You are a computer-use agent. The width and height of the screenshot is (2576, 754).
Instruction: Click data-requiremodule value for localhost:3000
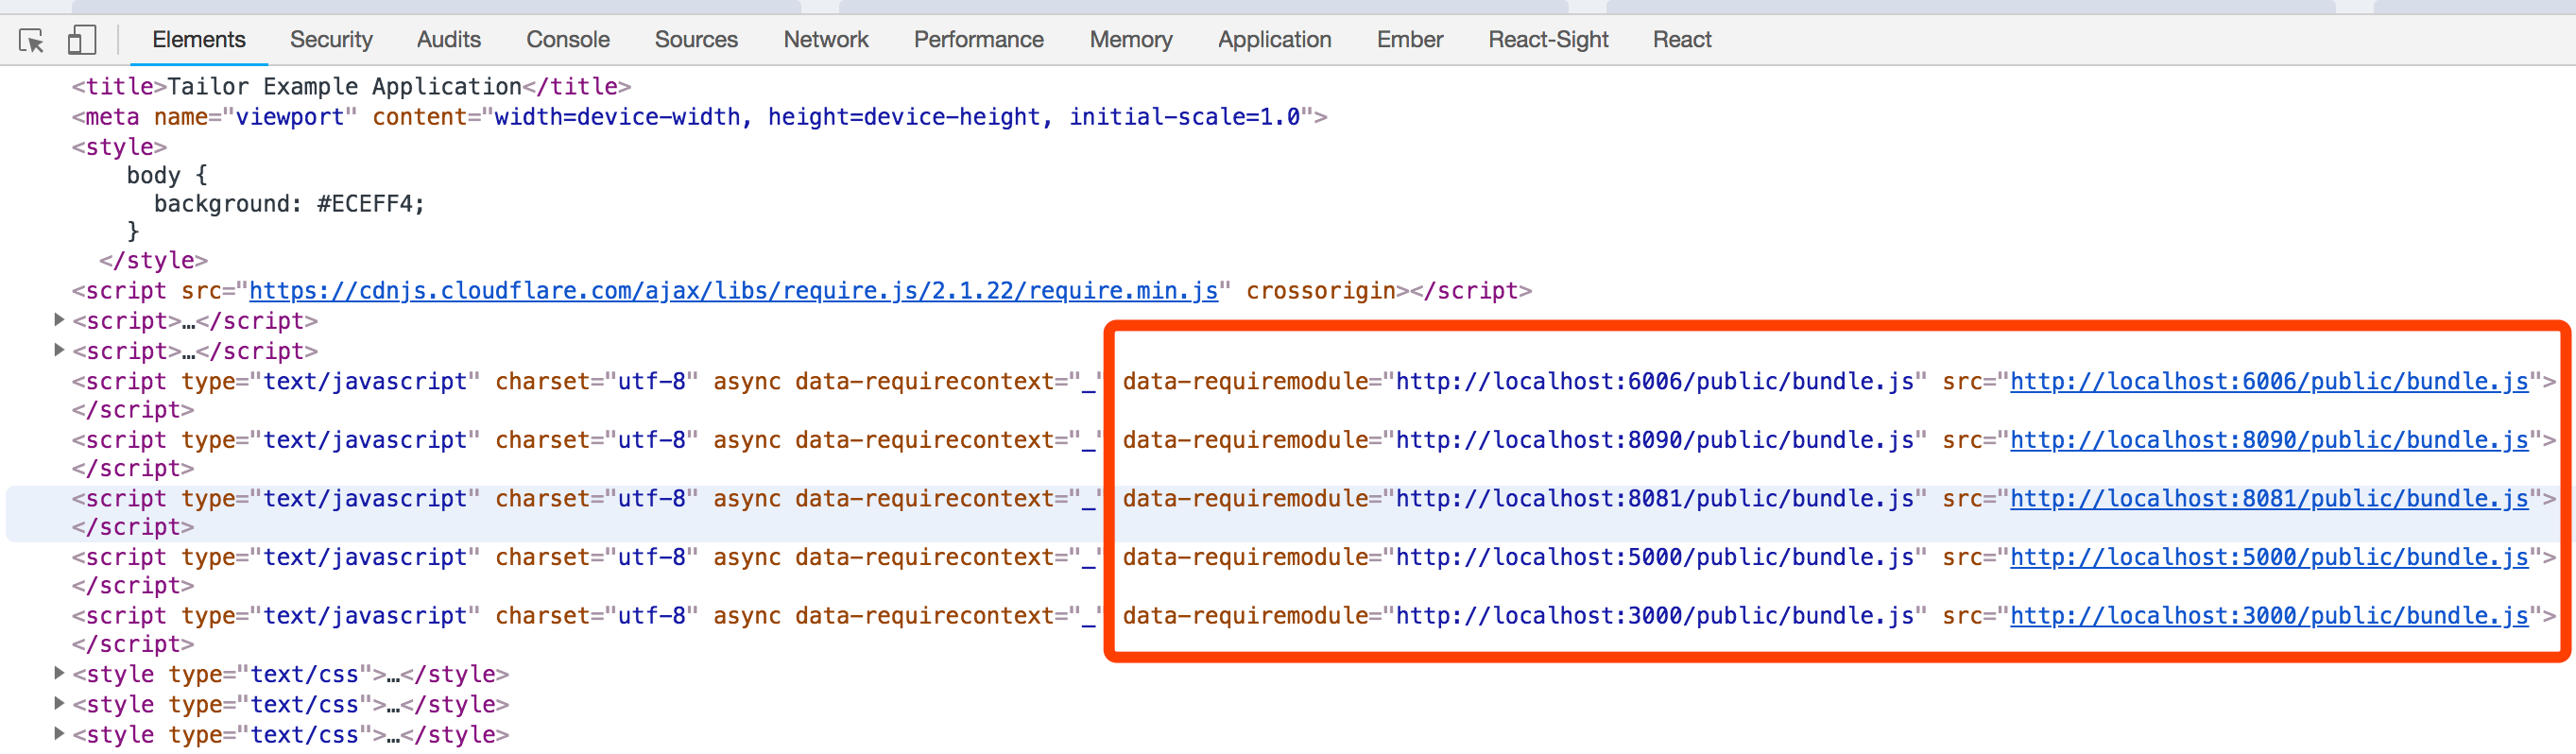(x=1654, y=616)
